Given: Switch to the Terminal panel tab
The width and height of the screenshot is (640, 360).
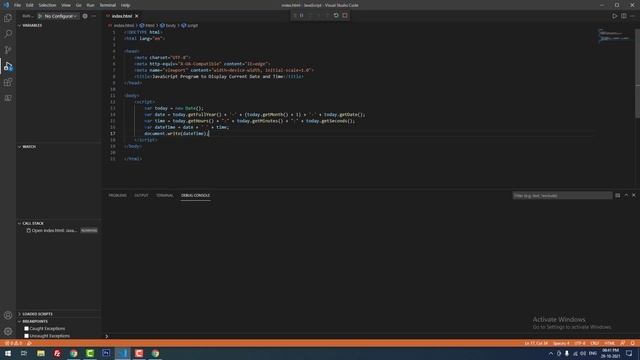Looking at the screenshot, I should pos(164,196).
